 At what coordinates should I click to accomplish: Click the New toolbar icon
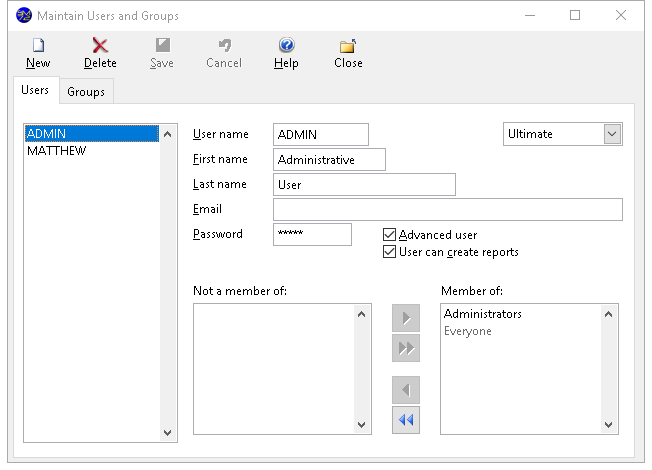[38, 45]
